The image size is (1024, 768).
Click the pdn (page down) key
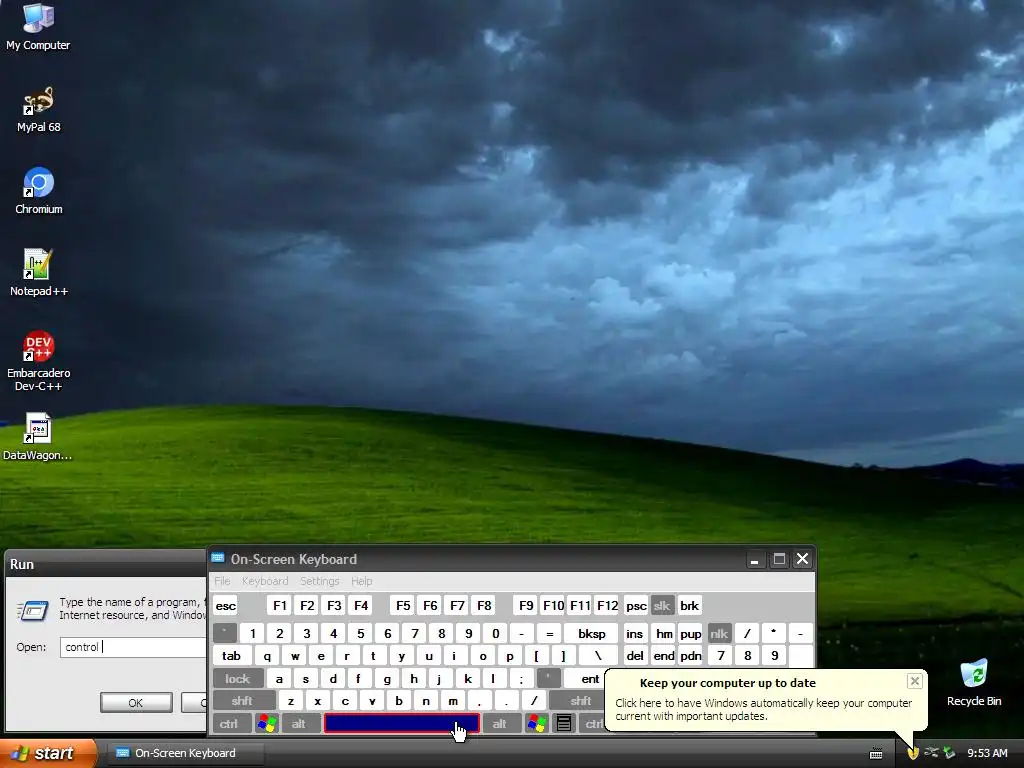tap(690, 656)
